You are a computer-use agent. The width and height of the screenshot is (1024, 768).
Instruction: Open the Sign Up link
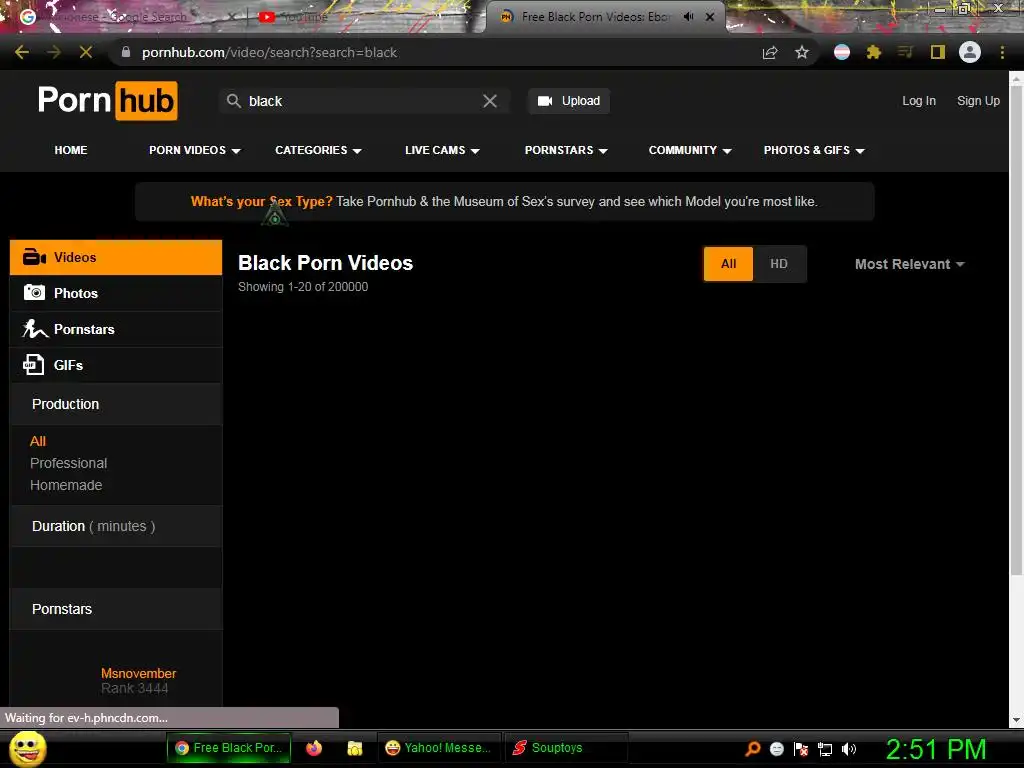click(978, 101)
